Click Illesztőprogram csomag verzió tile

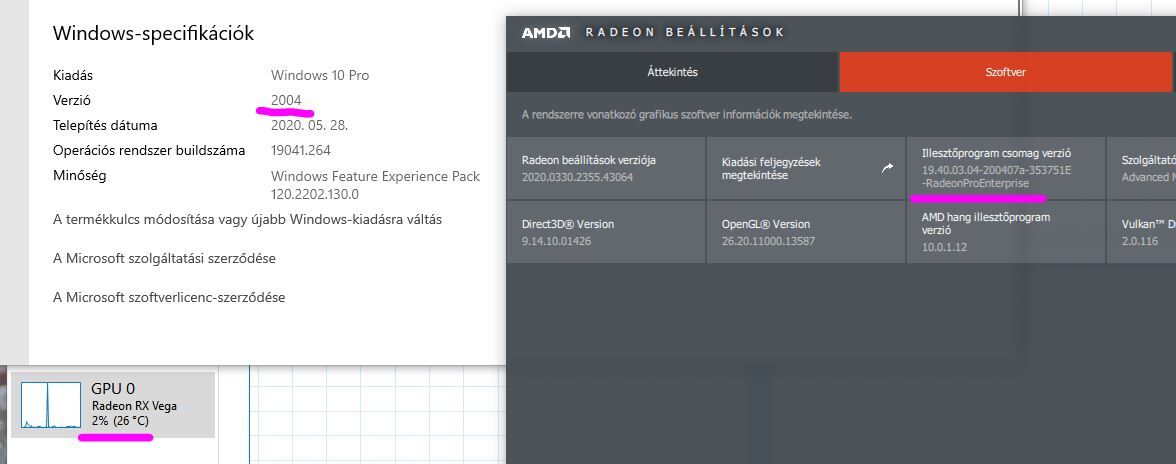(x=1006, y=168)
